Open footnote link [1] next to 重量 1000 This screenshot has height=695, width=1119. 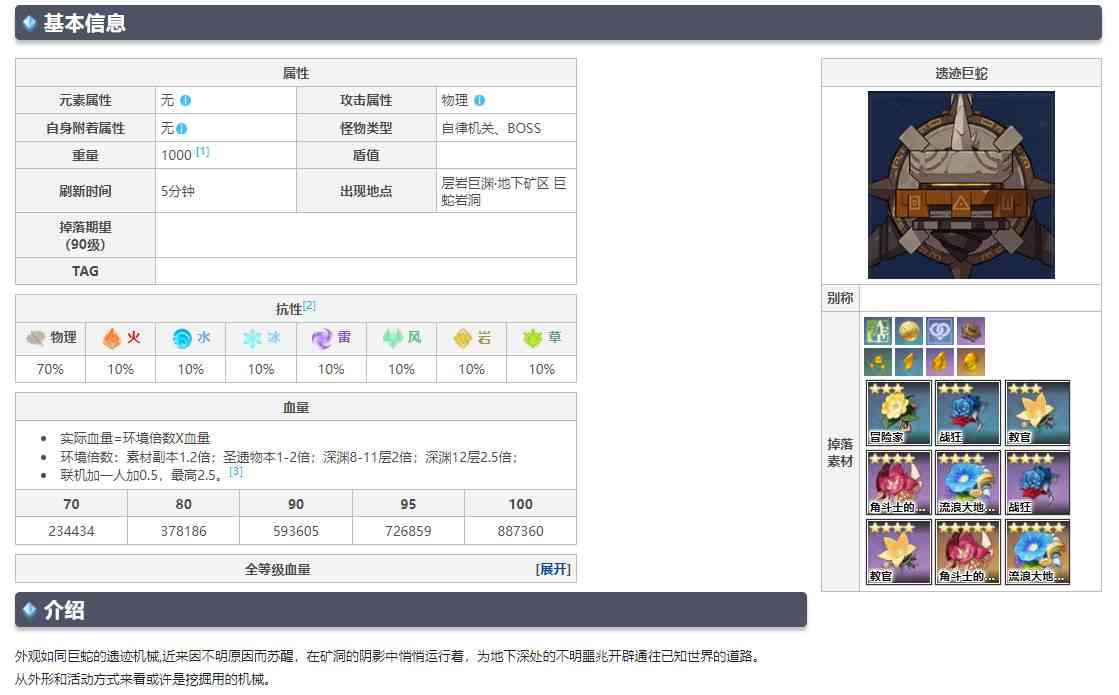[x=201, y=150]
